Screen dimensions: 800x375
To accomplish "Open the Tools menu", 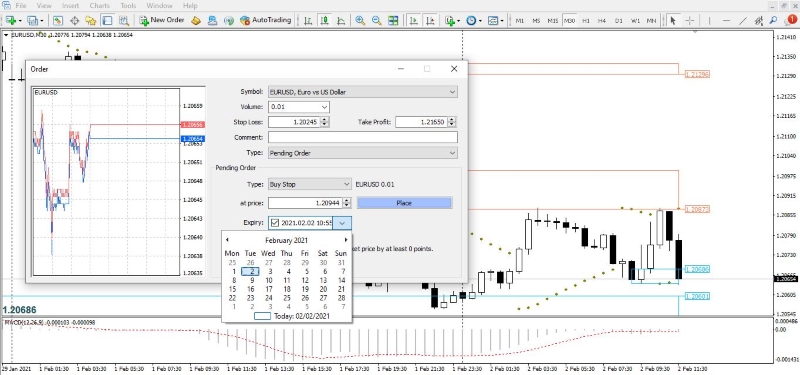I will (x=128, y=6).
